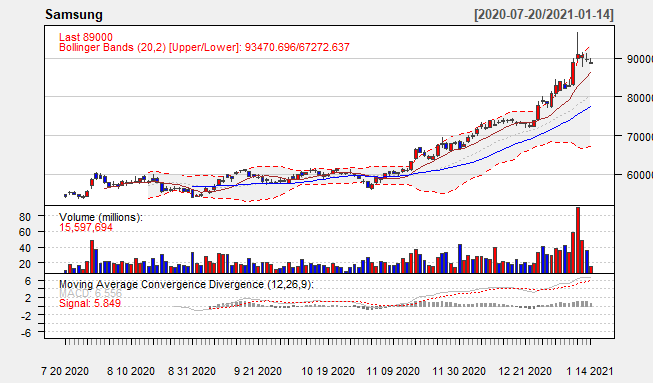Click the -2 tick on MACD axis
The height and width of the screenshot is (383, 653).
click(26, 316)
